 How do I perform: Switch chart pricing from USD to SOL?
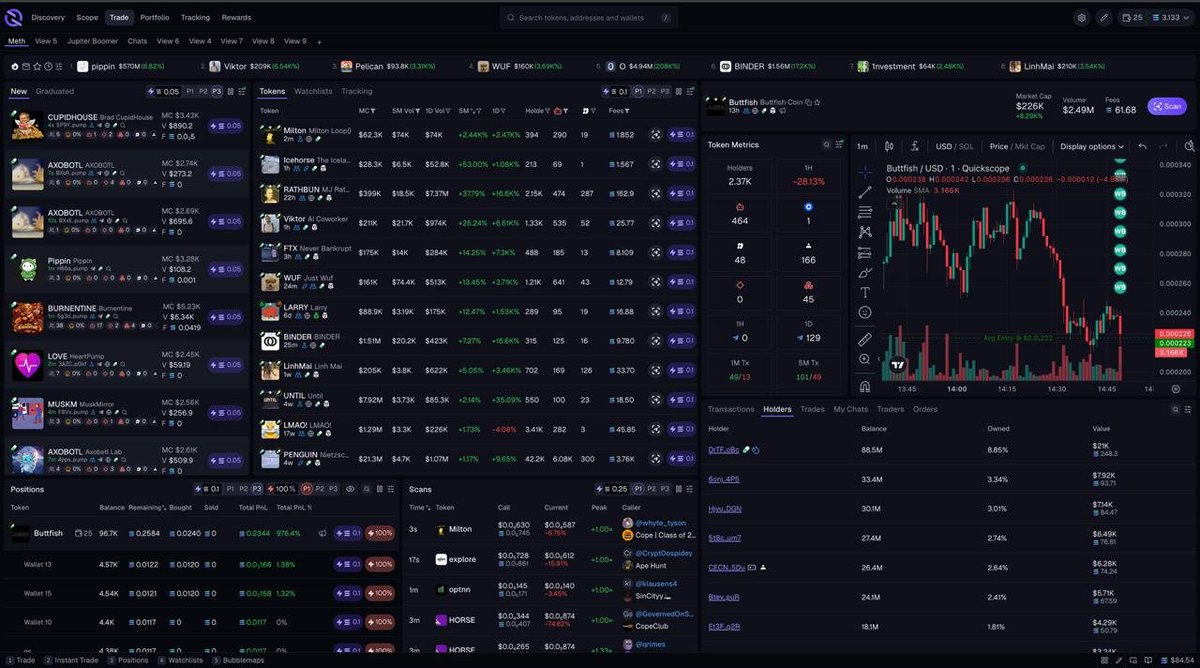(x=964, y=146)
